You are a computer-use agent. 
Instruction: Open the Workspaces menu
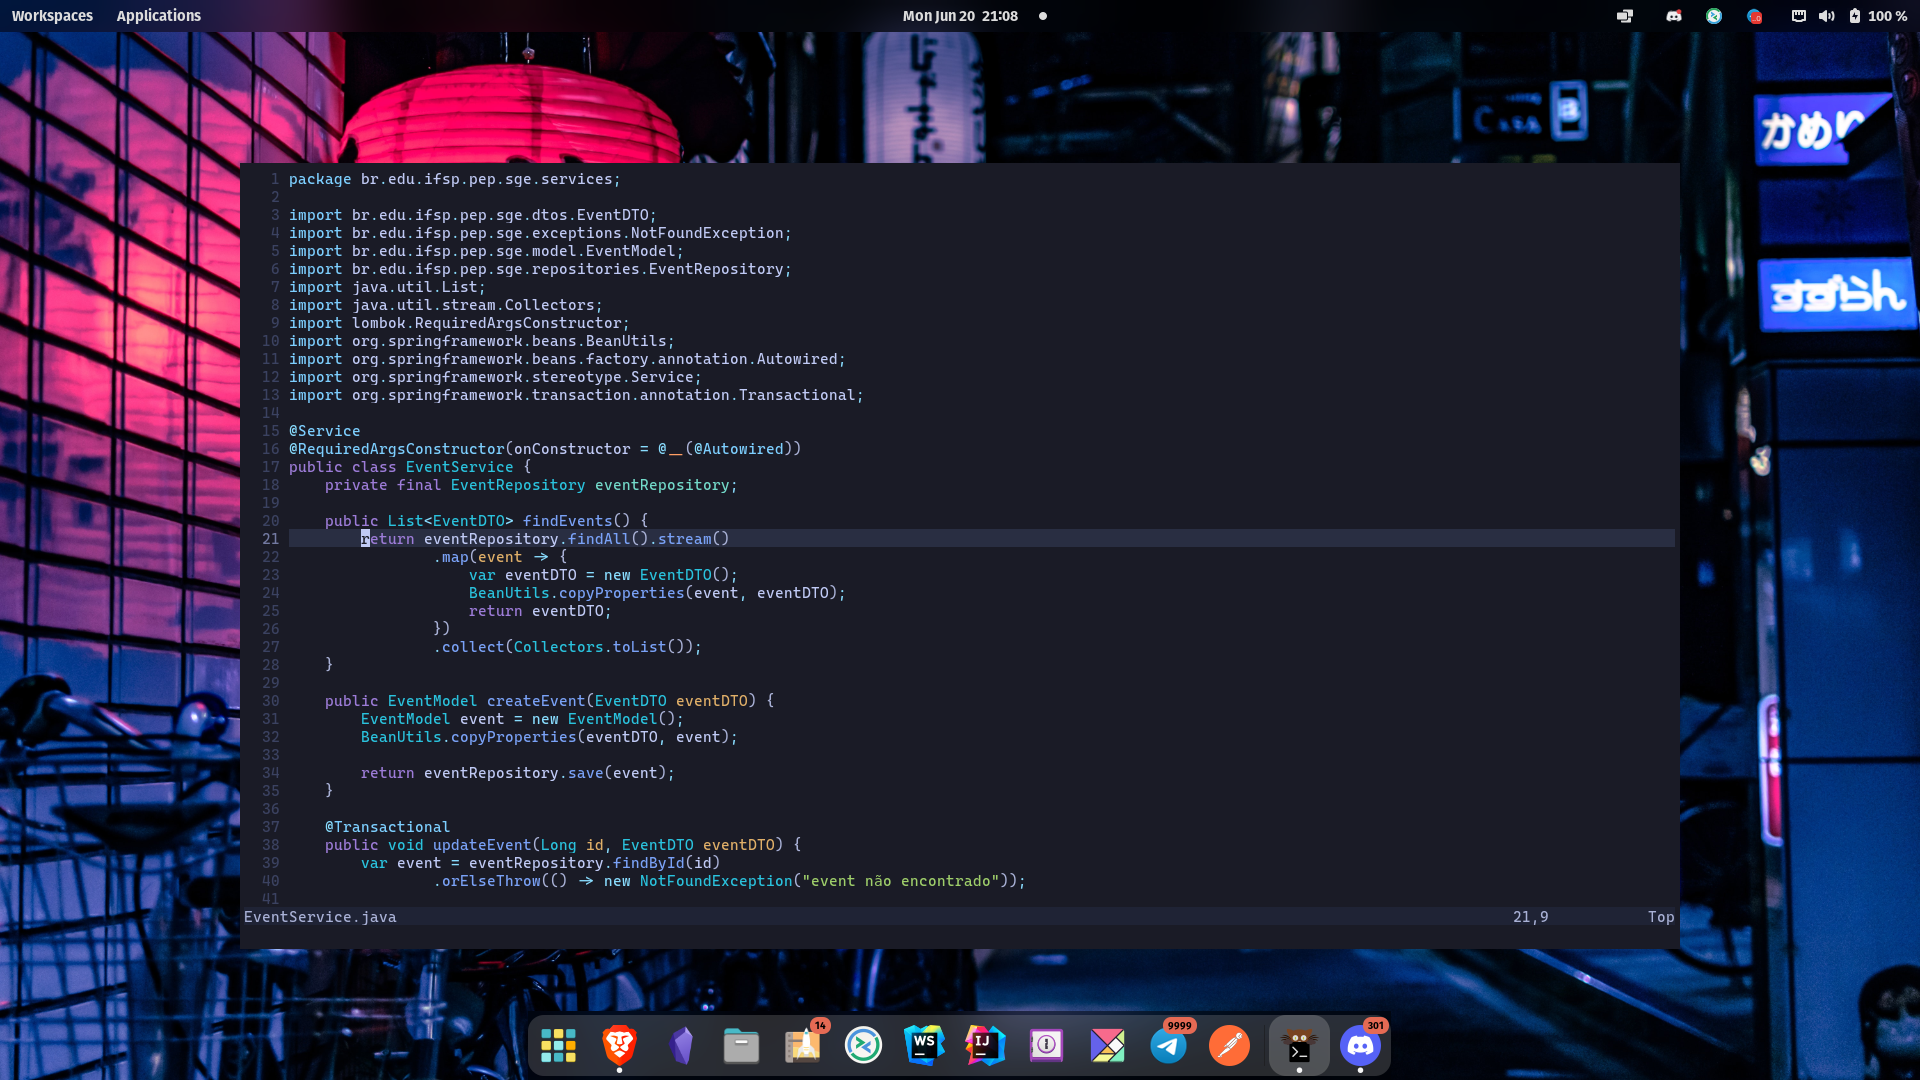[52, 16]
